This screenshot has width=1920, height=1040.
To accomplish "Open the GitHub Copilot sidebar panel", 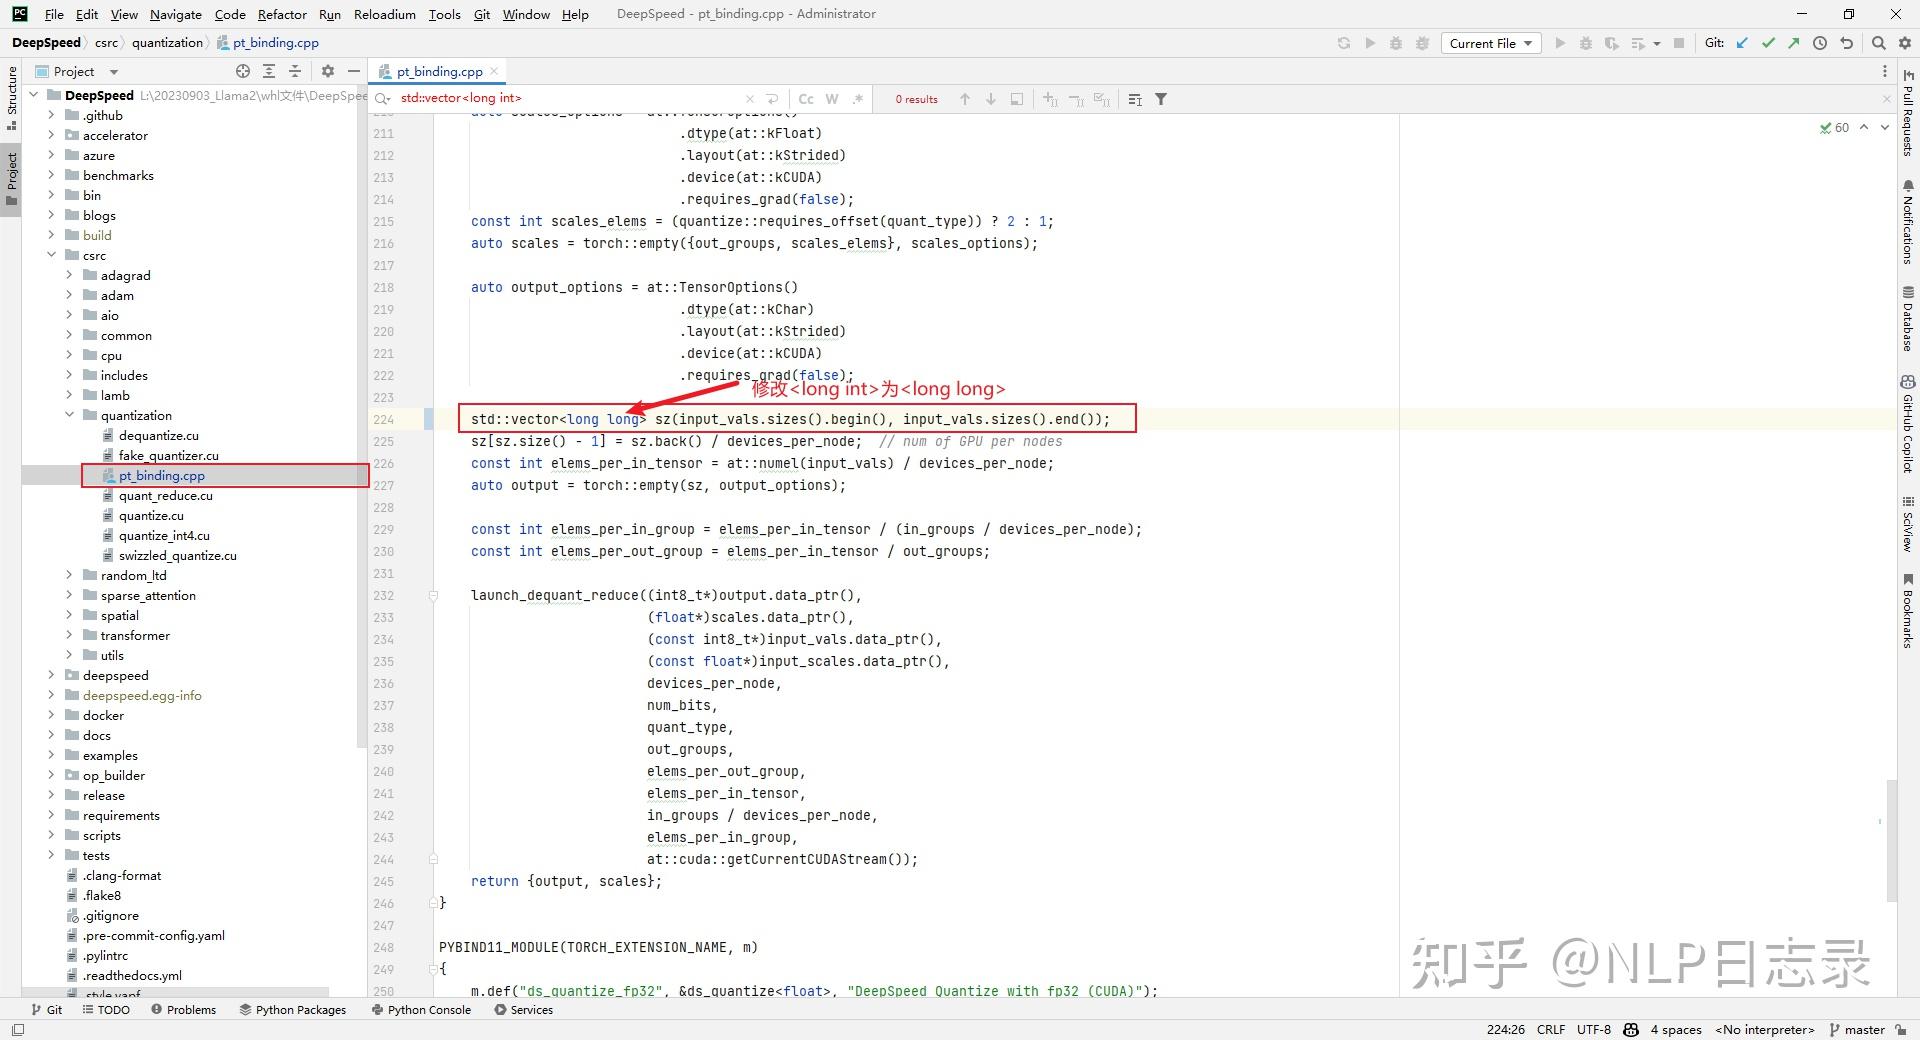I will 1908,420.
